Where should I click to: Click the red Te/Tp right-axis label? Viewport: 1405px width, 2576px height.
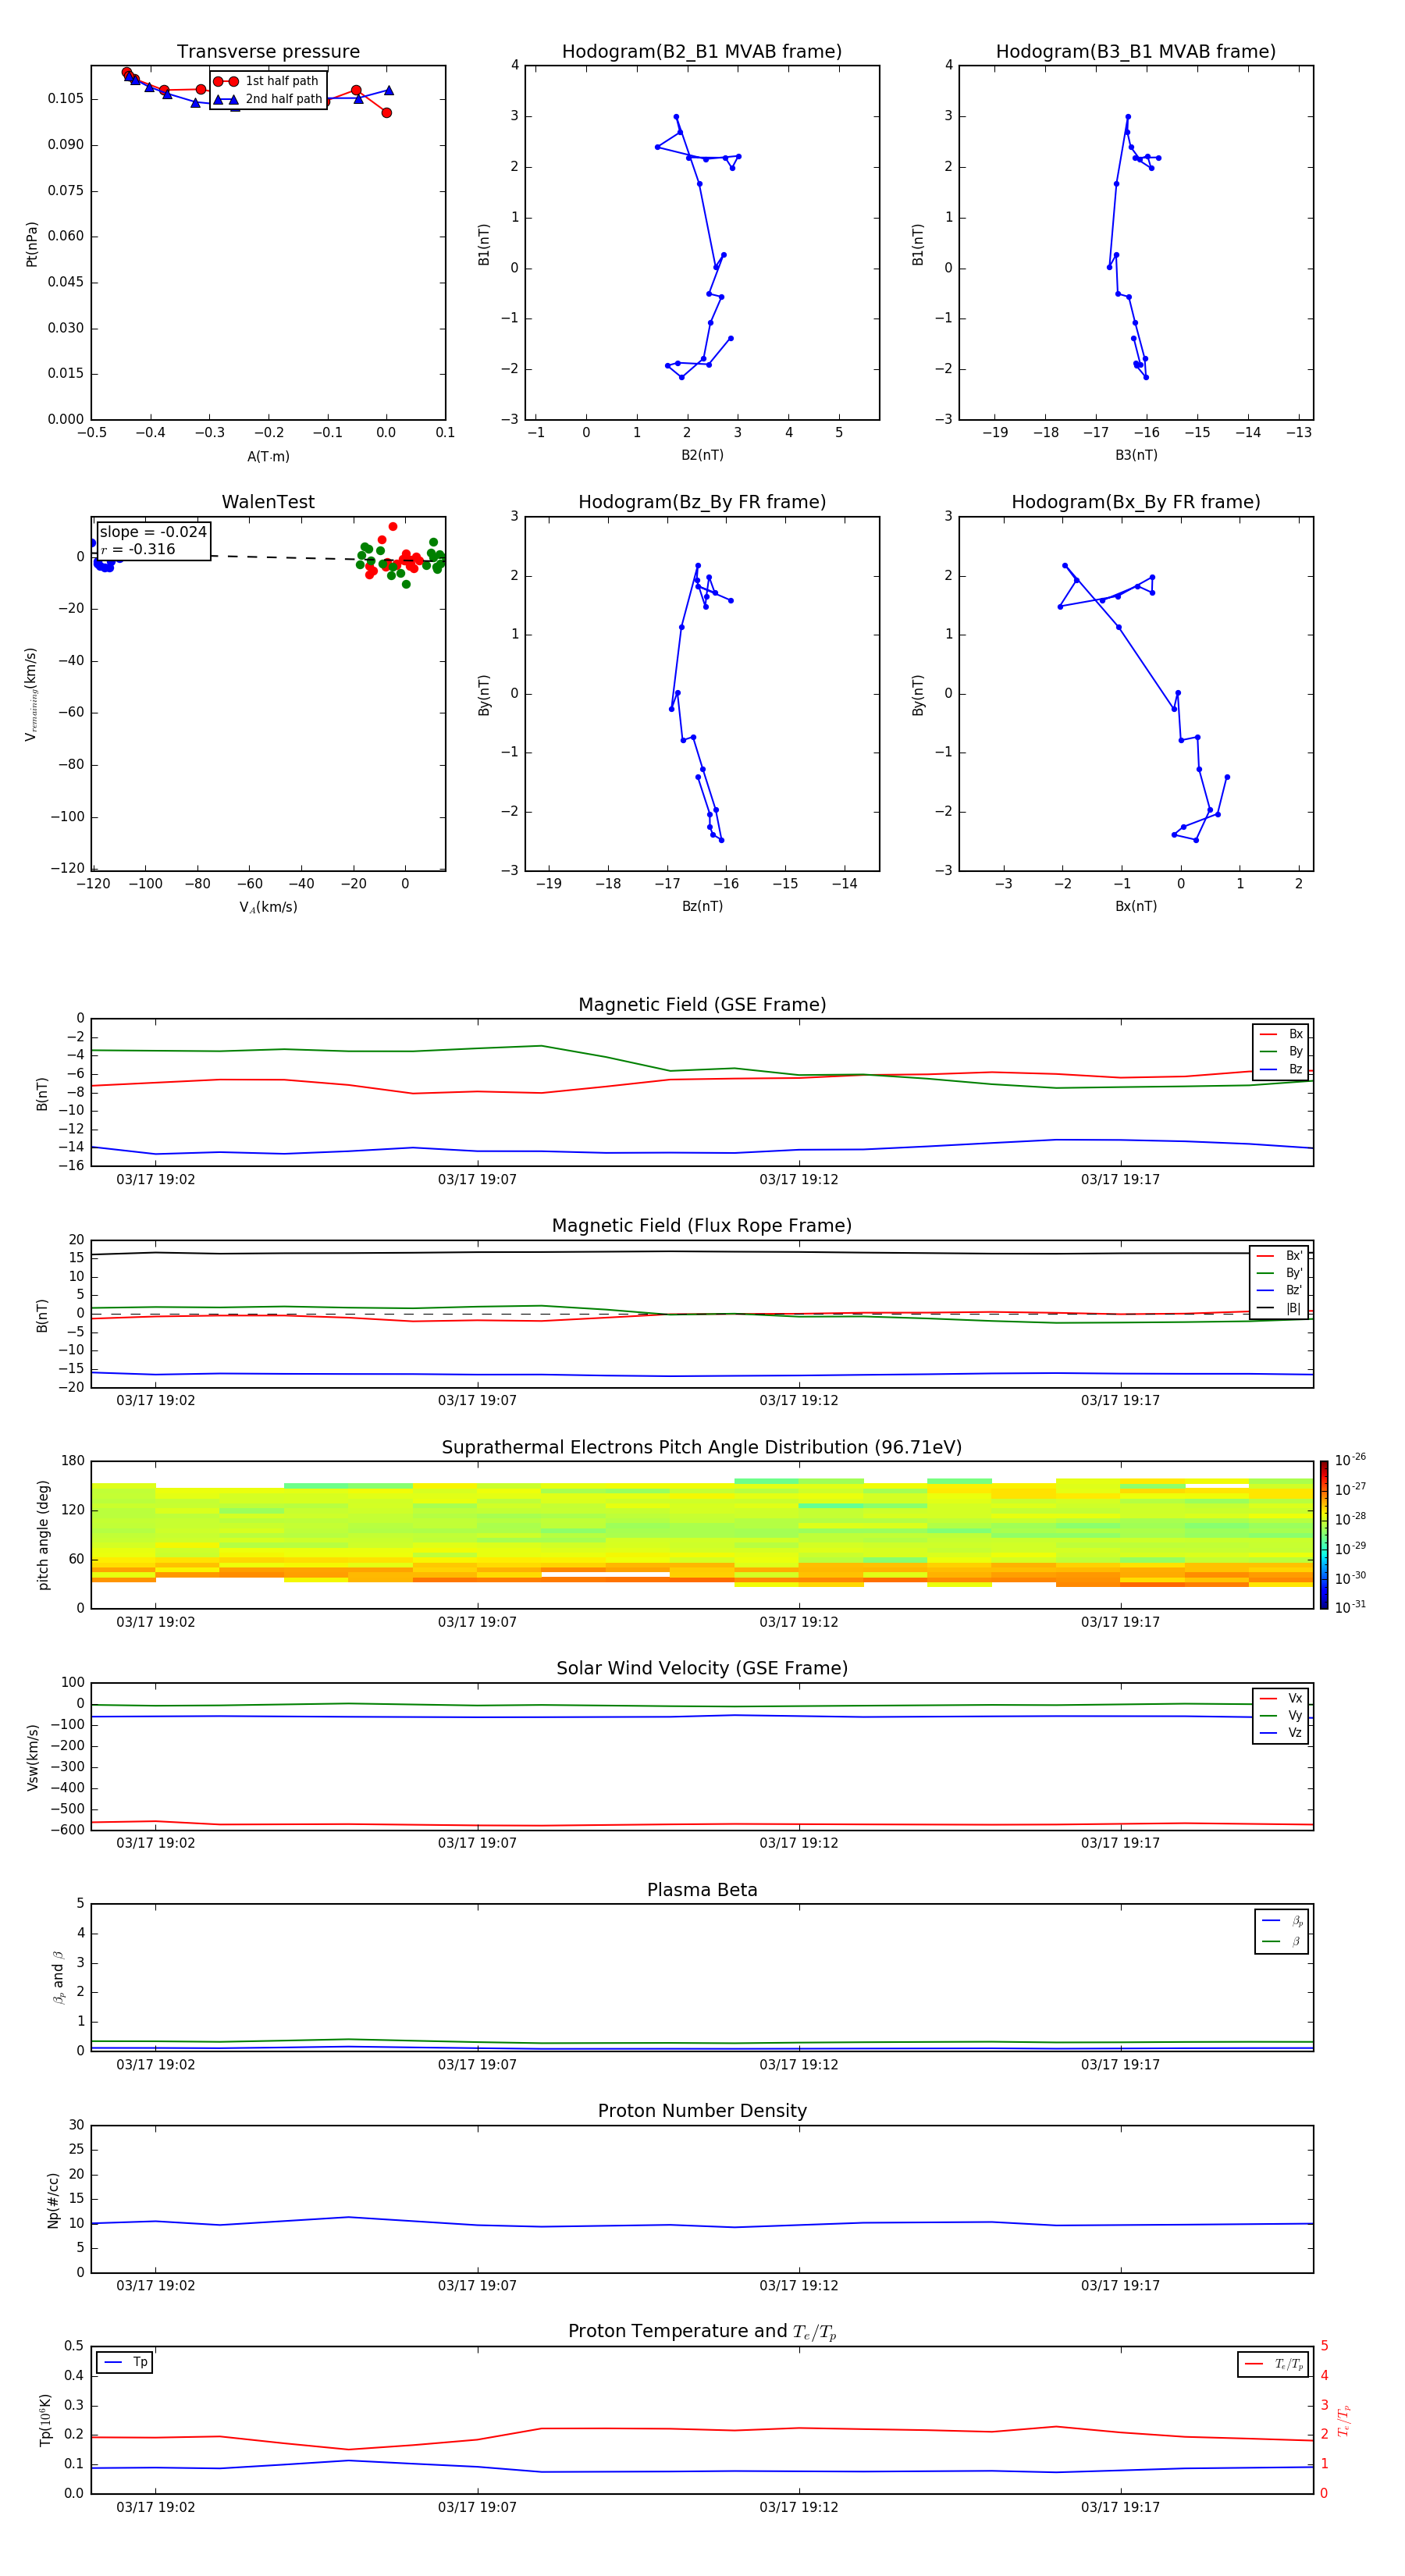click(1344, 2421)
